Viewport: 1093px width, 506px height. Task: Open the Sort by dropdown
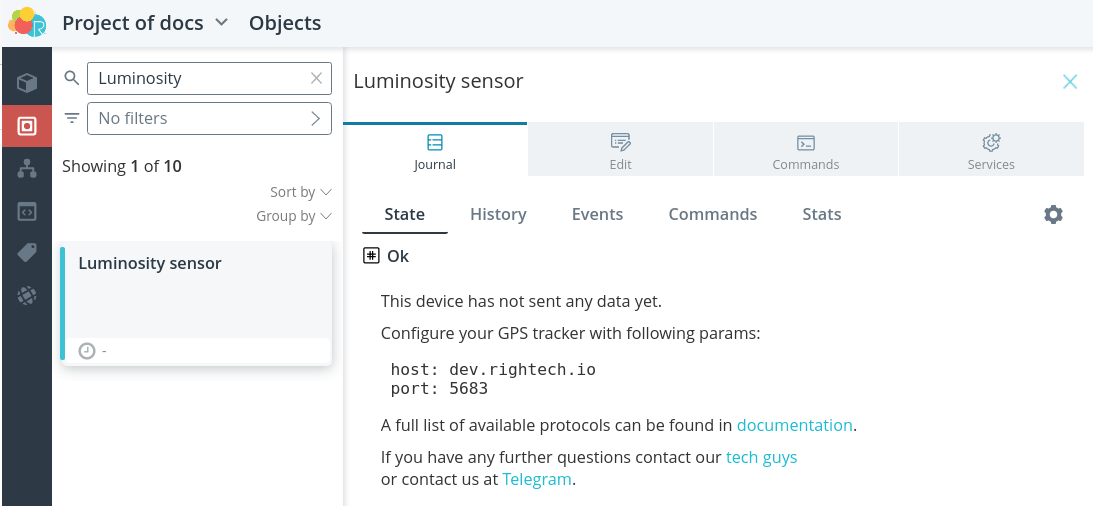[300, 192]
